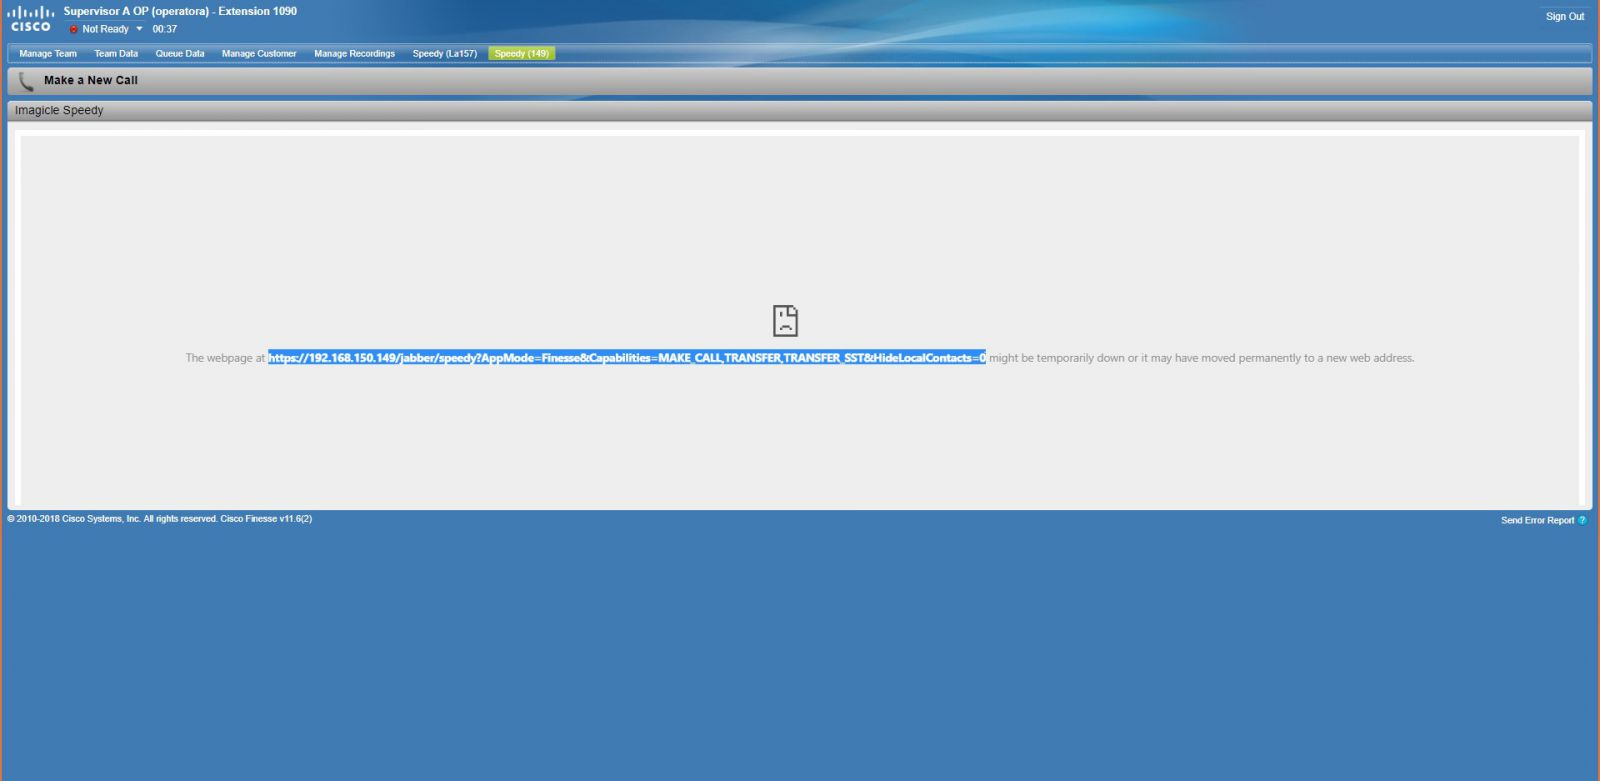1600x781 pixels.
Task: Click the highlighted 192.168.150.149 URL text
Action: click(626, 358)
